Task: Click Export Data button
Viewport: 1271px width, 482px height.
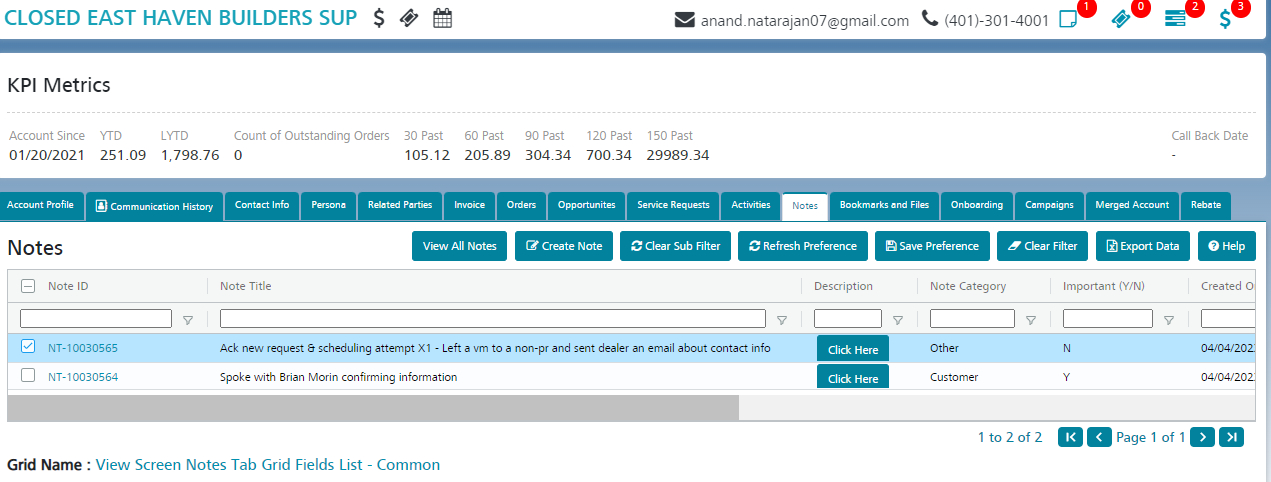Action: click(1143, 246)
